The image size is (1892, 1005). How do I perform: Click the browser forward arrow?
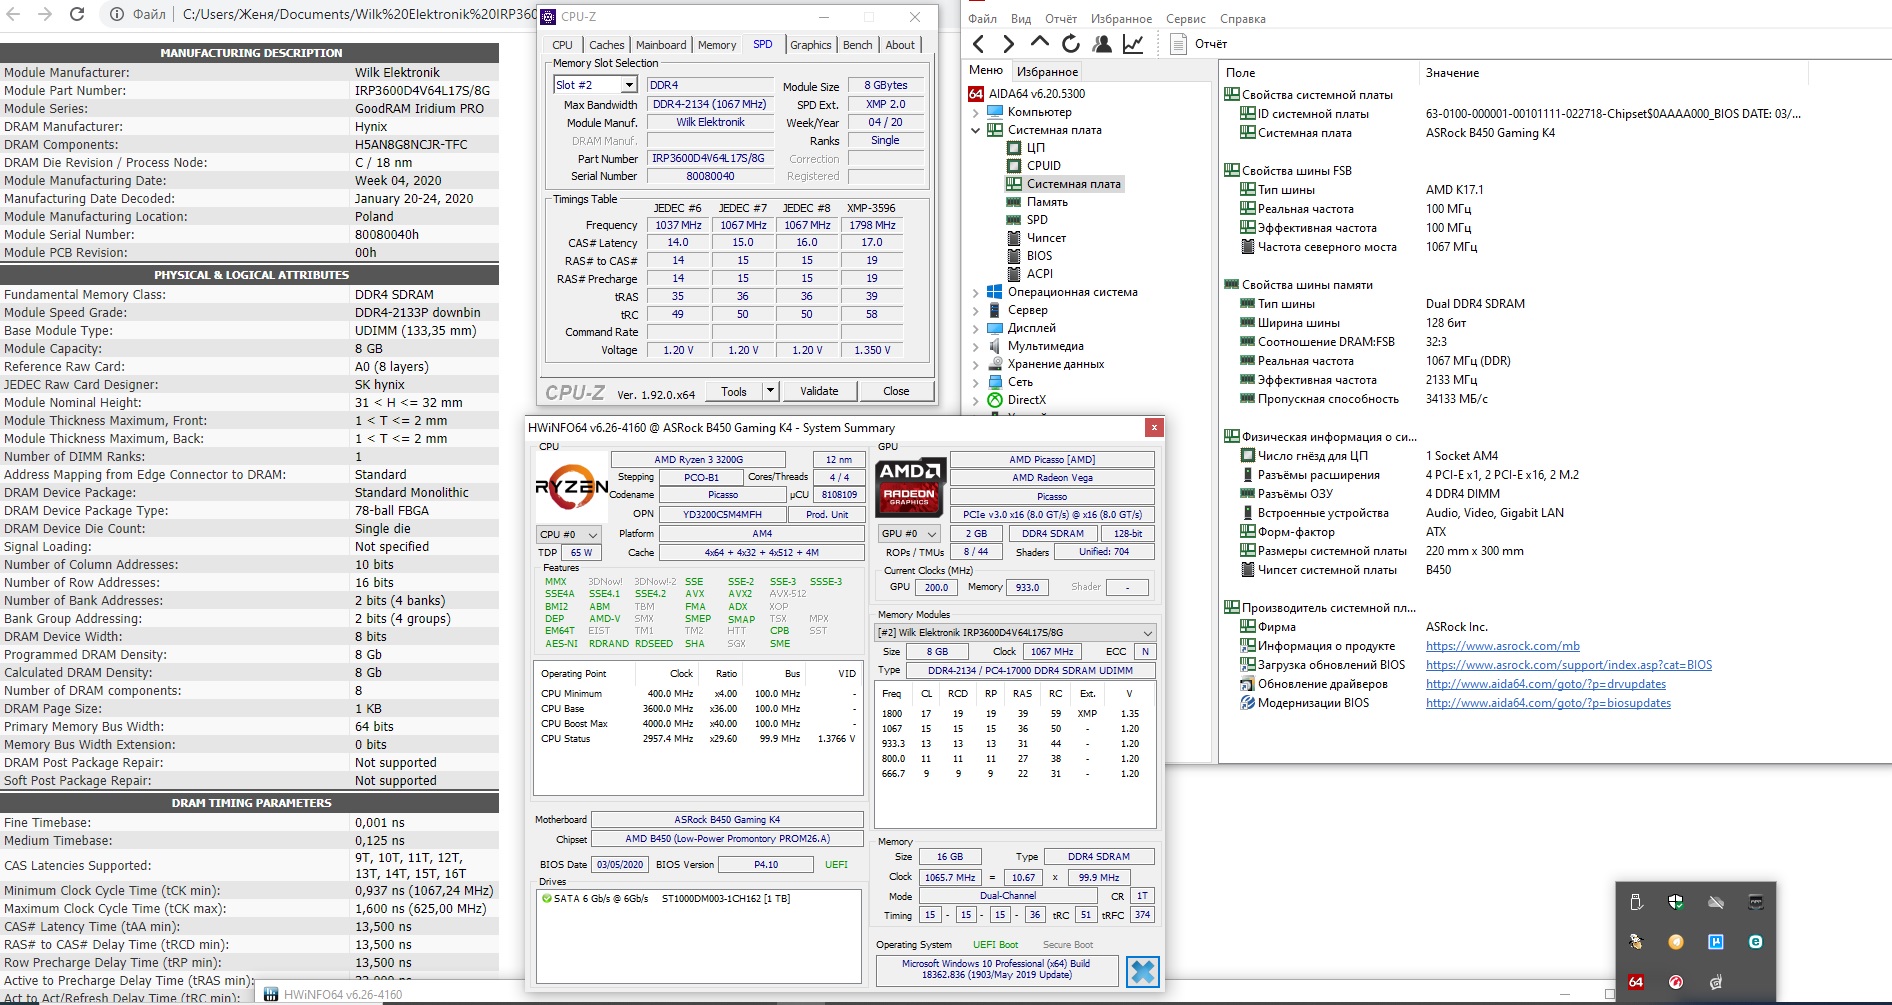point(45,14)
